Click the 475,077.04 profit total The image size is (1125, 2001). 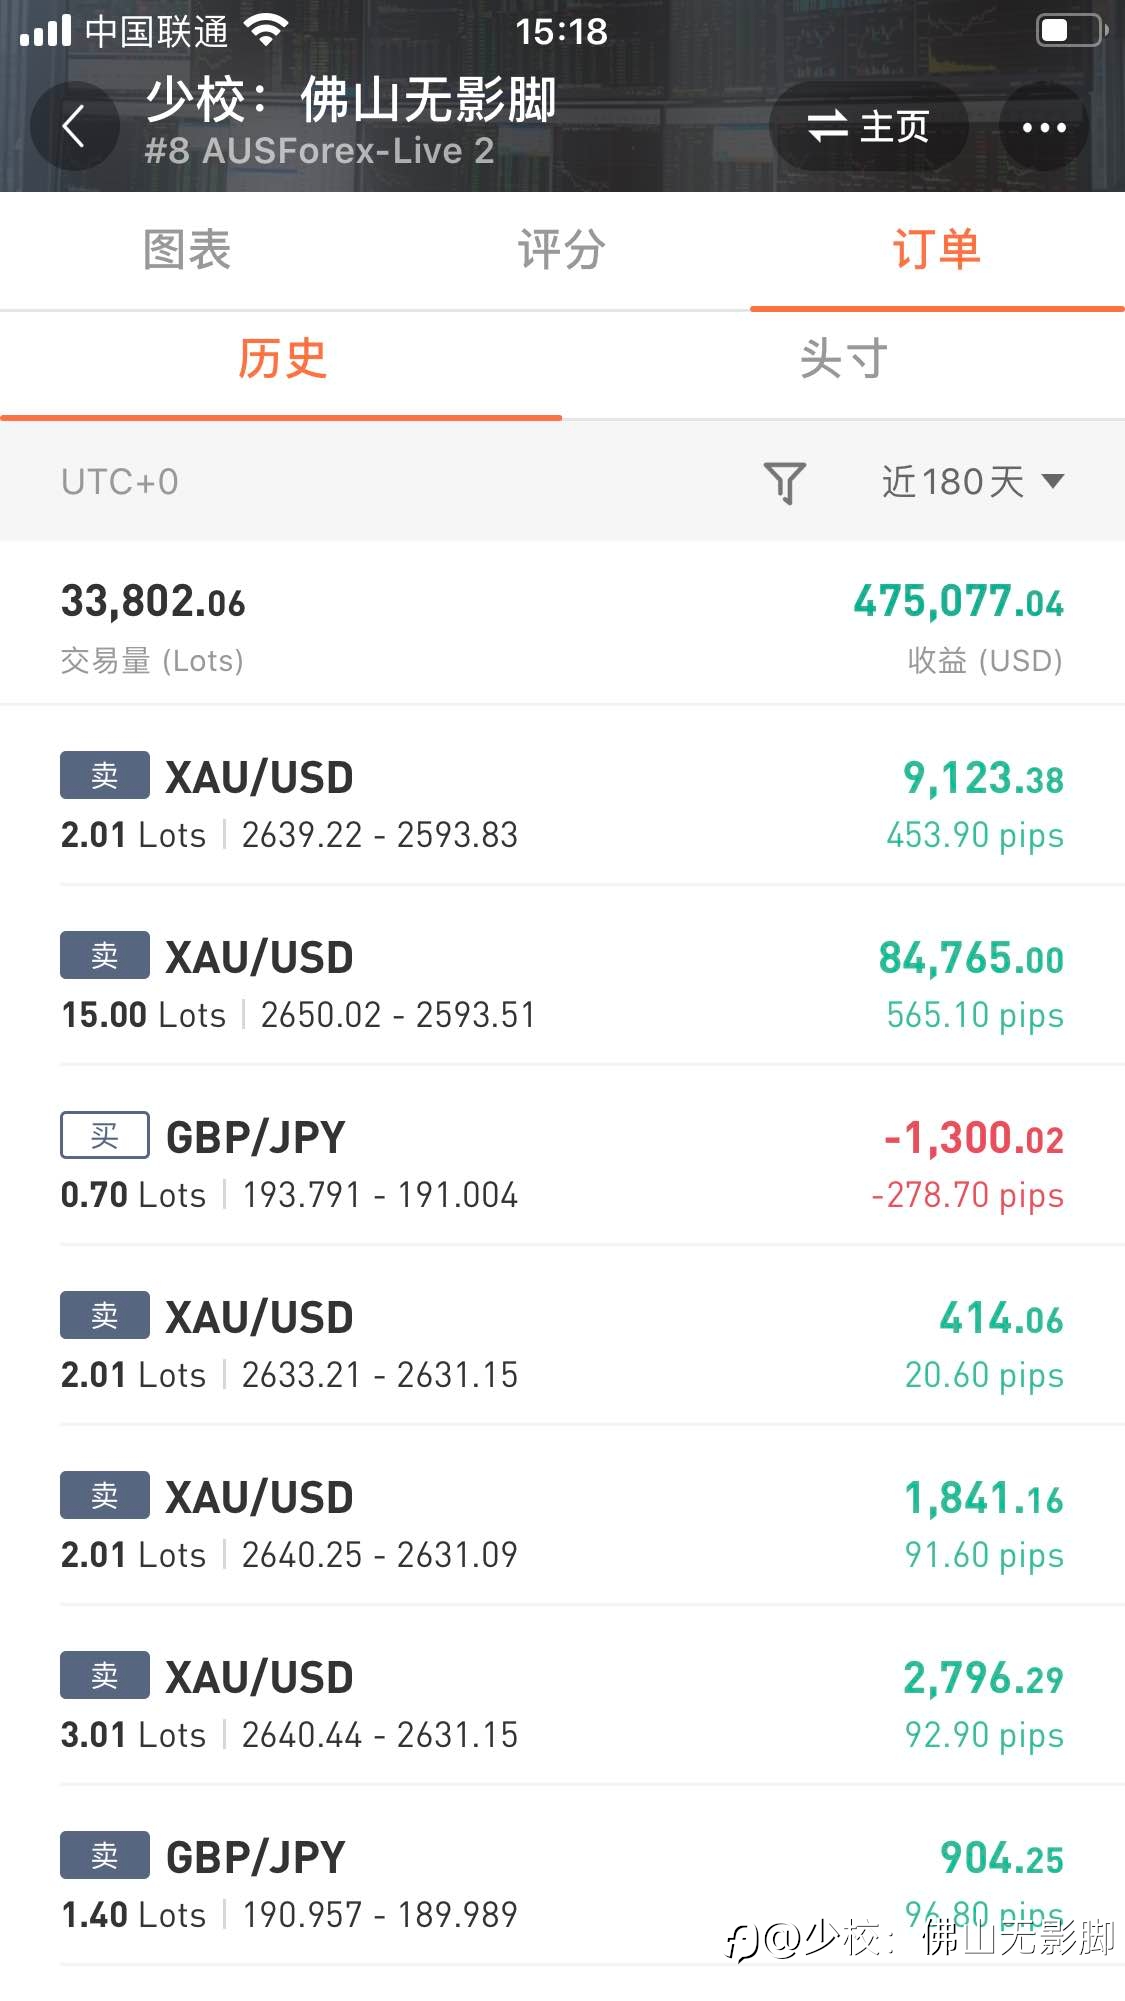point(958,602)
